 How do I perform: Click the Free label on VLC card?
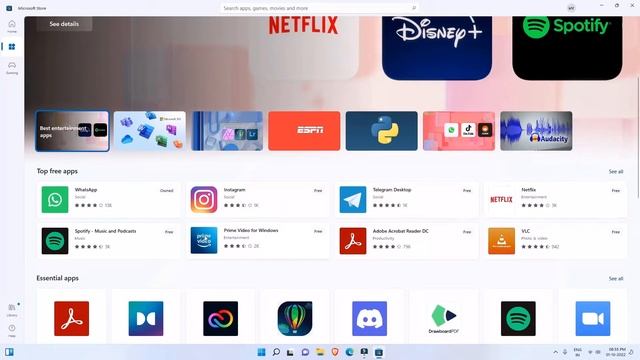tap(616, 232)
